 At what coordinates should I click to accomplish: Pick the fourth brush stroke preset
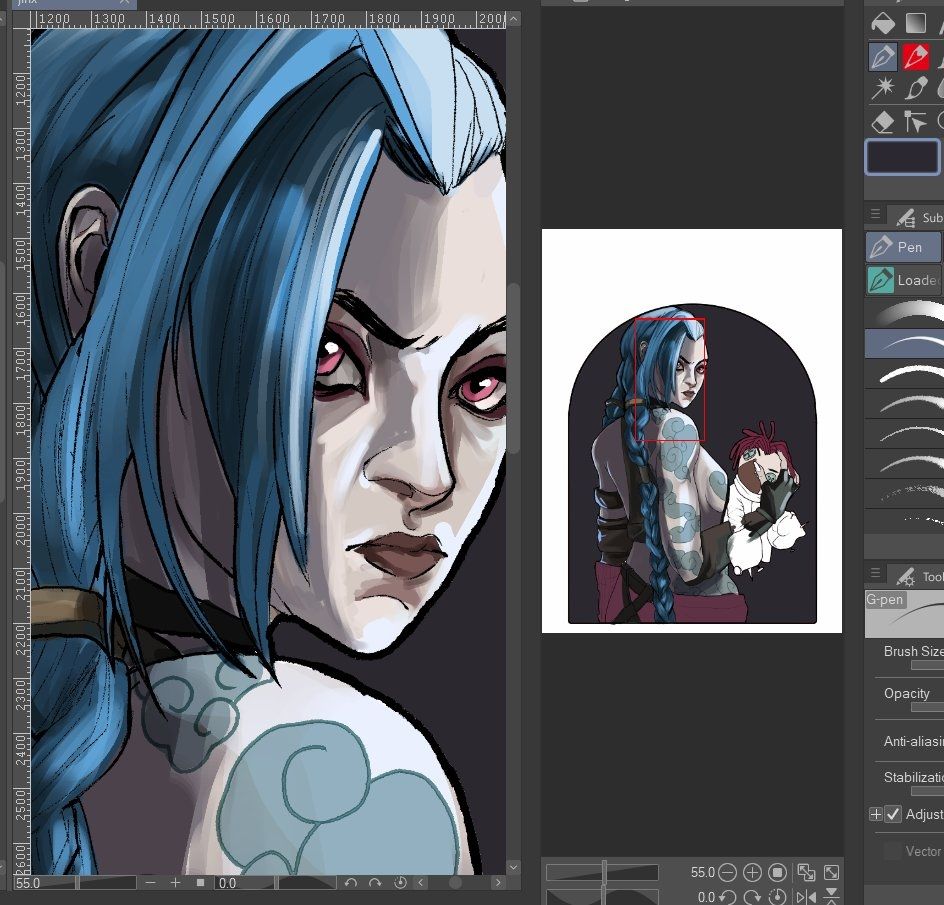(x=904, y=404)
